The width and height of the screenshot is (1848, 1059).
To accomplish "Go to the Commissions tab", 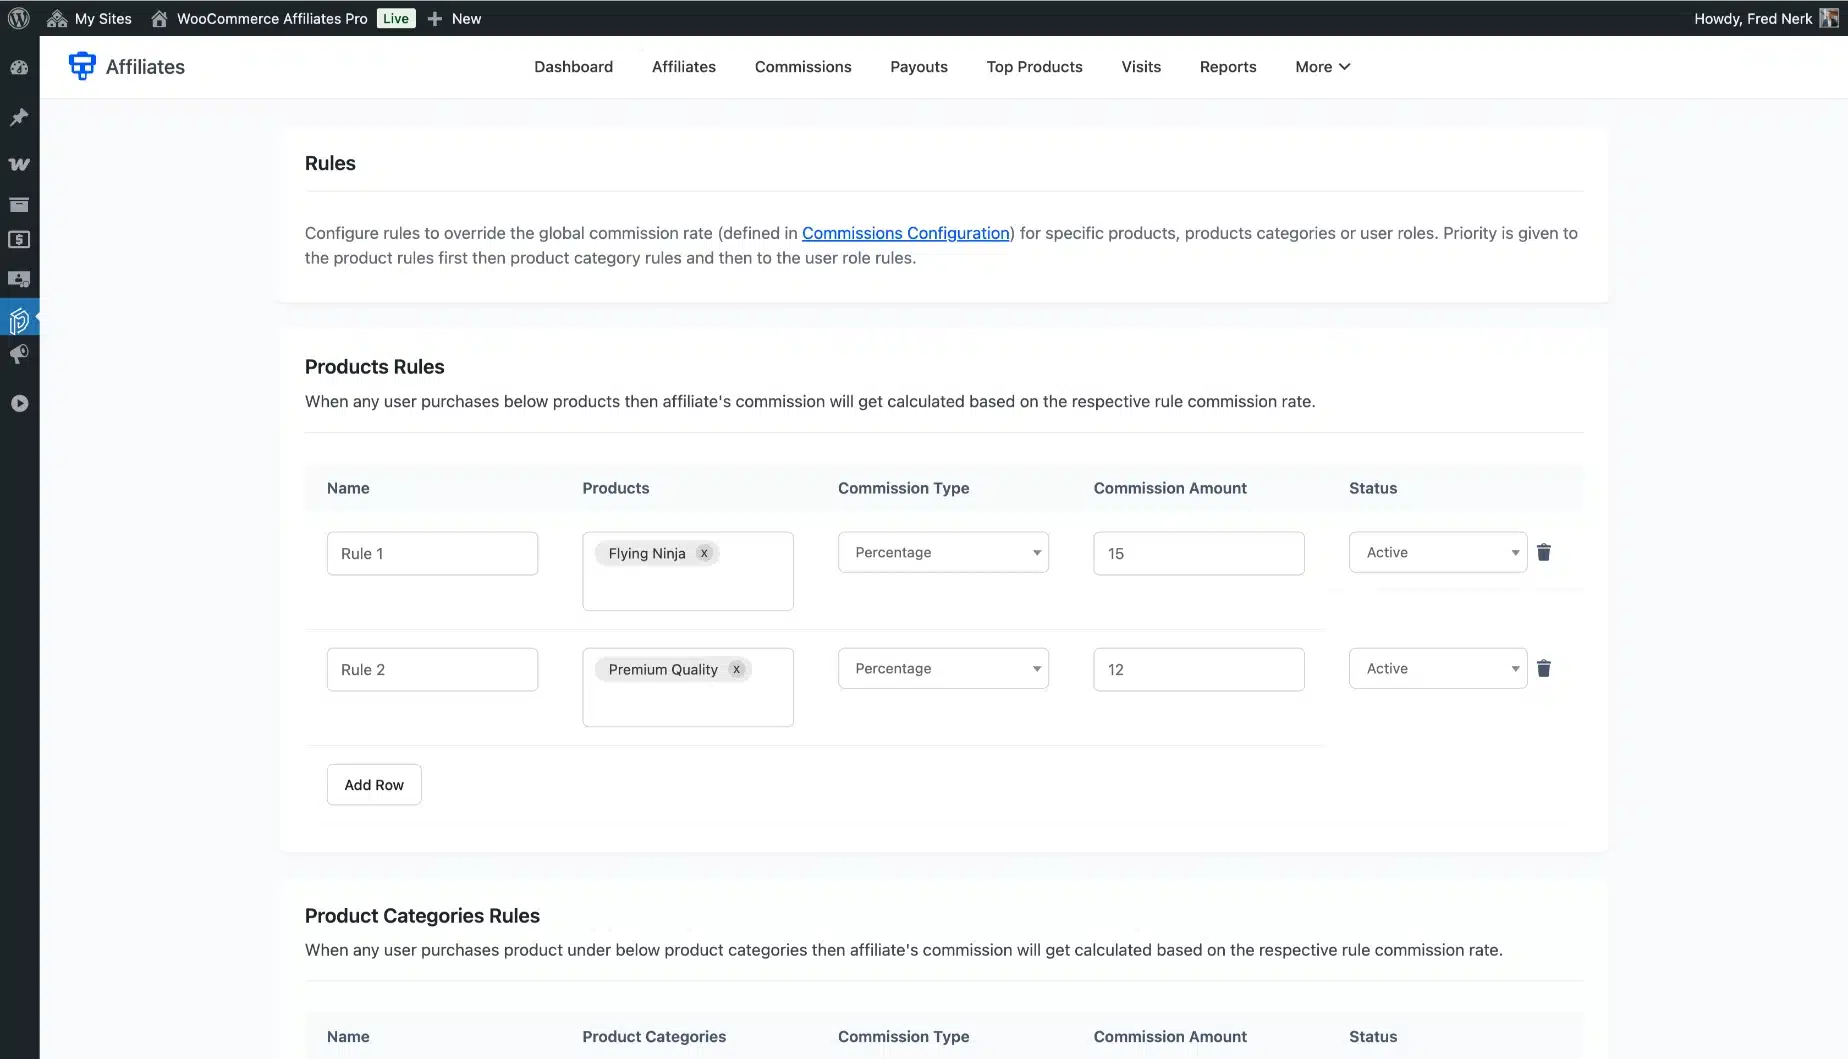I will (x=802, y=67).
